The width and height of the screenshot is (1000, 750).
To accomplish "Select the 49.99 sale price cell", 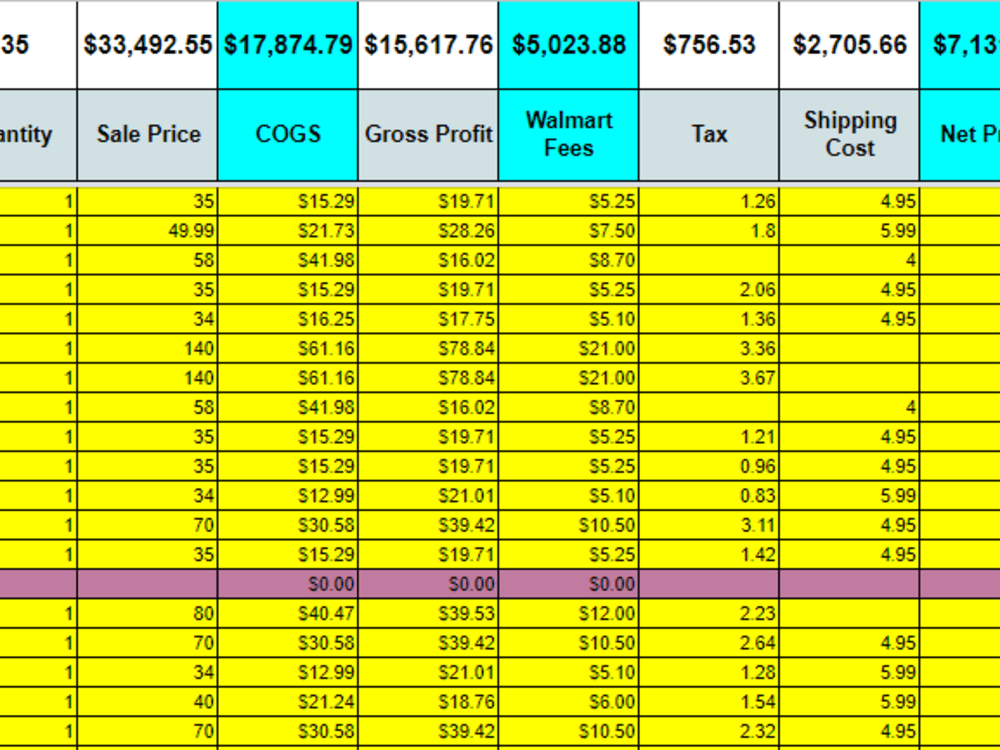I will 147,231.
